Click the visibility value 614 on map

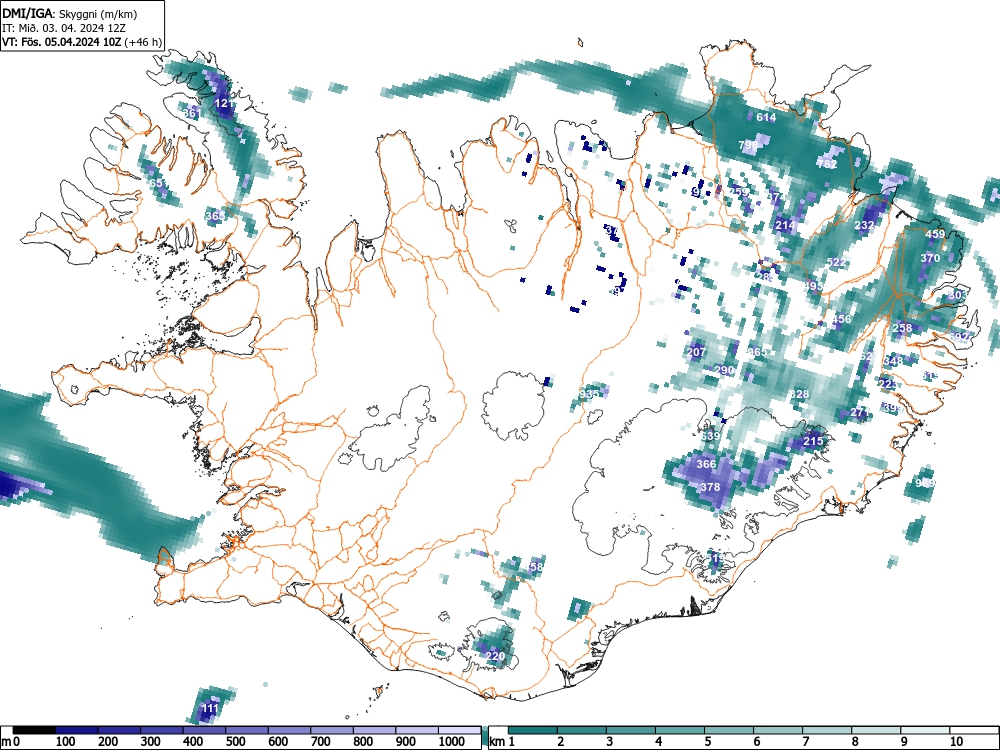(766, 117)
